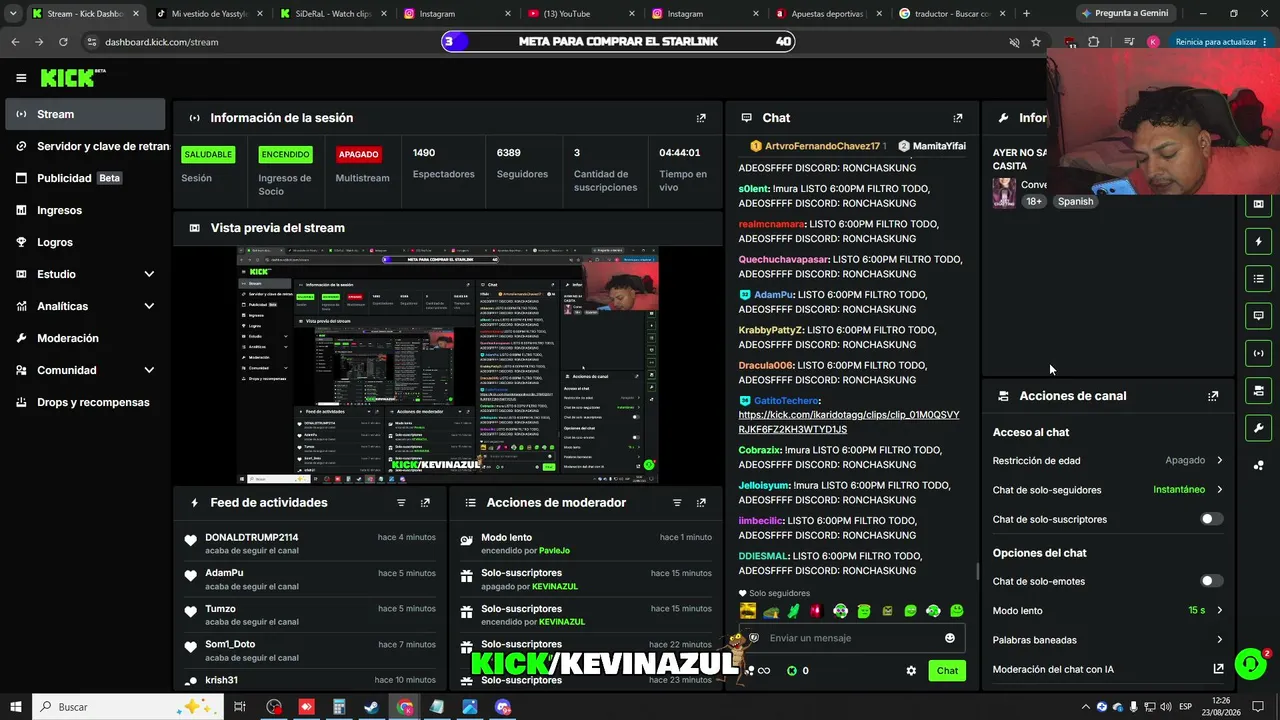Viewport: 1280px width, 720px height.
Task: Open Chrome extensions puzzle icon
Action: [1093, 42]
